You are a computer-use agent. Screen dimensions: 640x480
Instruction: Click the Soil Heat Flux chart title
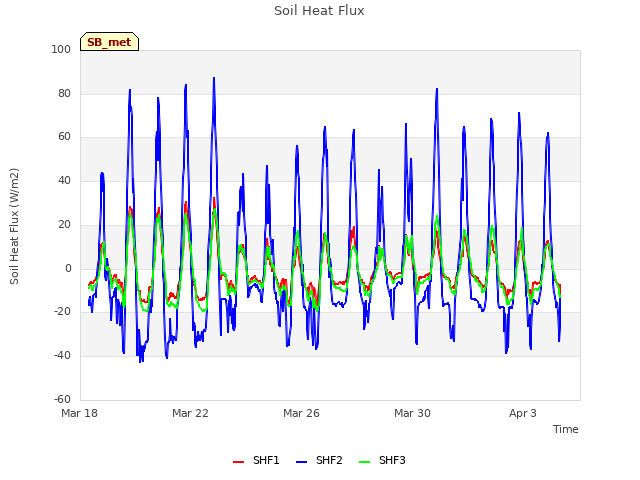[319, 11]
